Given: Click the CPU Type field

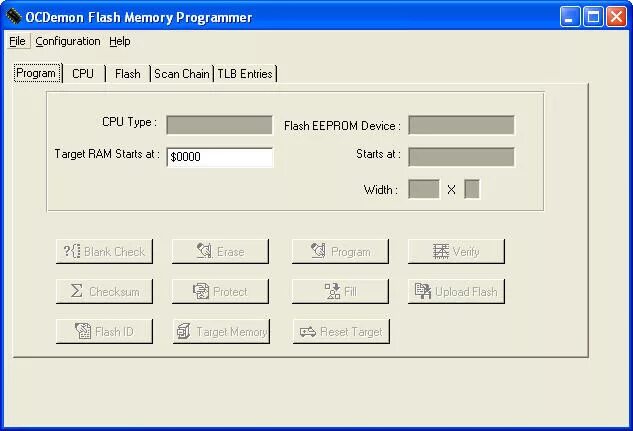Looking at the screenshot, I should point(219,125).
